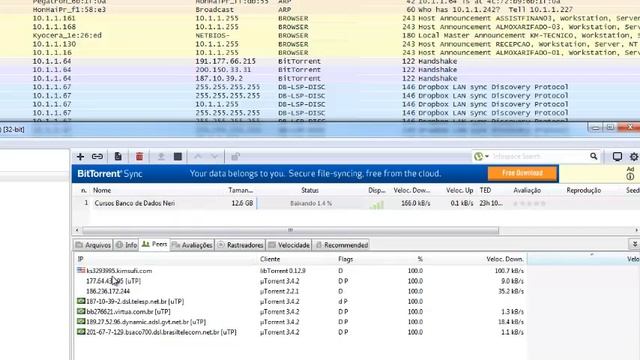Select Wireshark BitTorrent packet to 200.150.33.31

320,70
